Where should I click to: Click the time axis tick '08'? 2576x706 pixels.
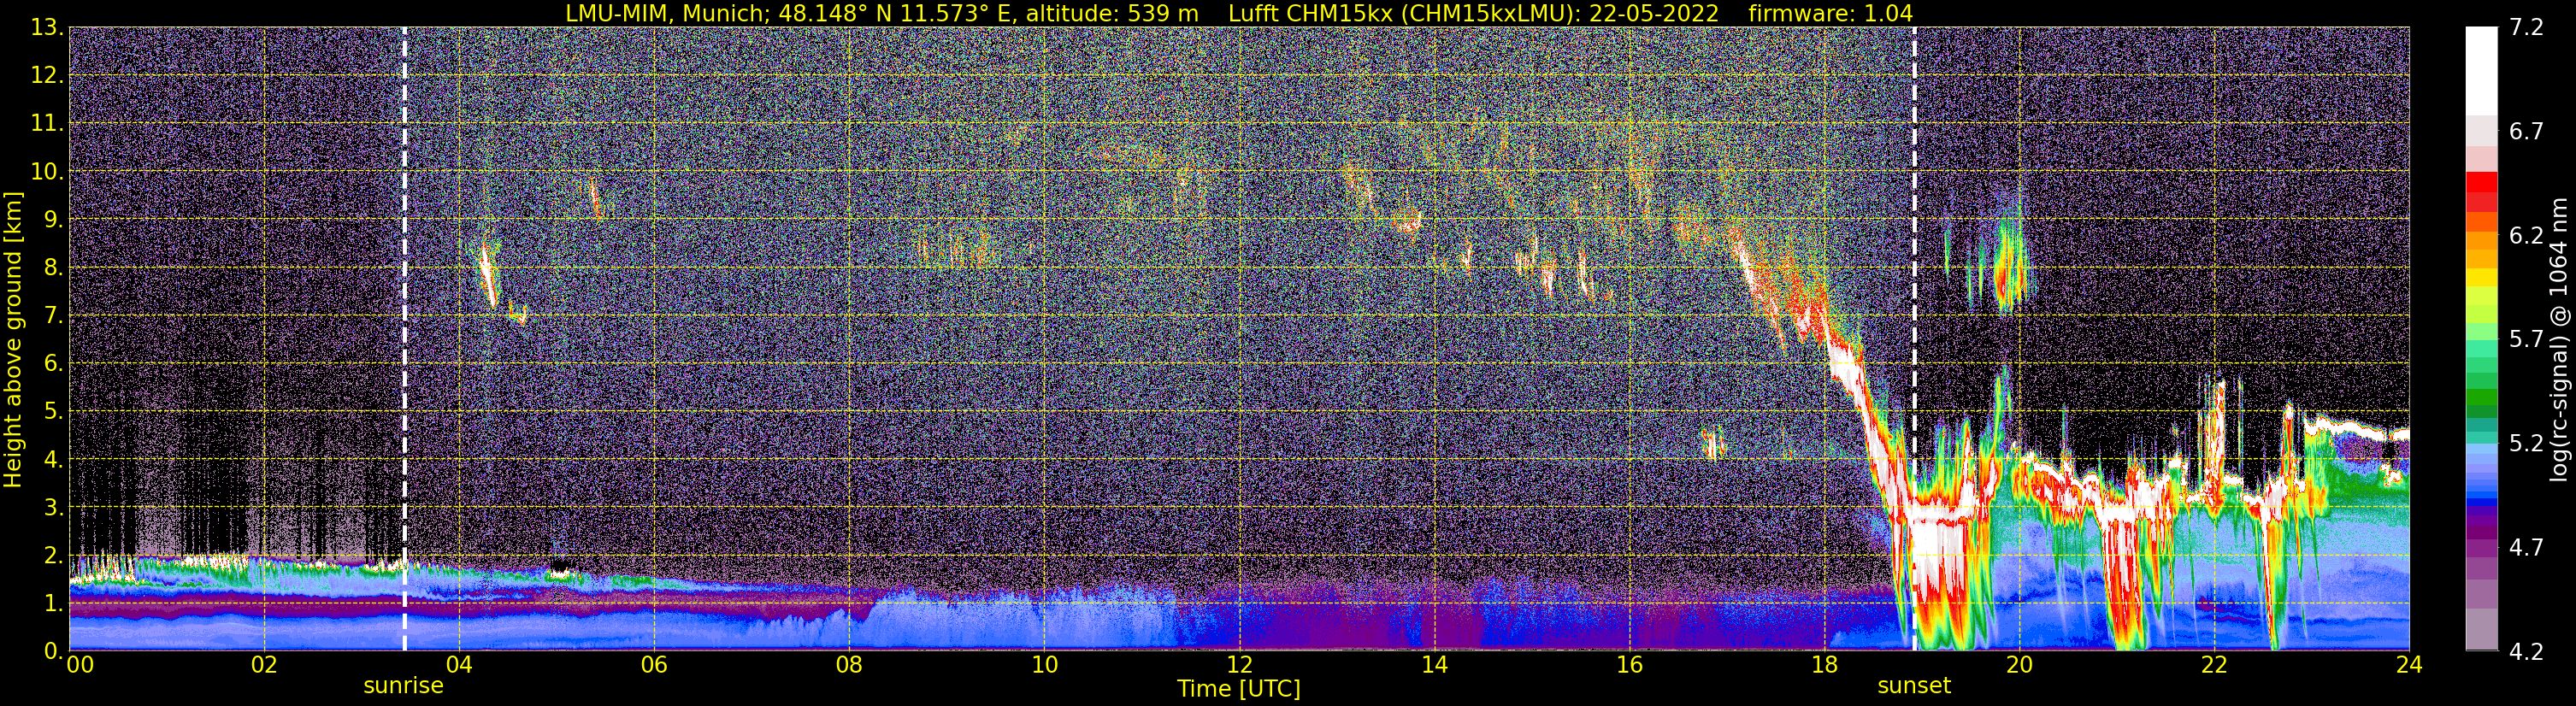coord(849,665)
